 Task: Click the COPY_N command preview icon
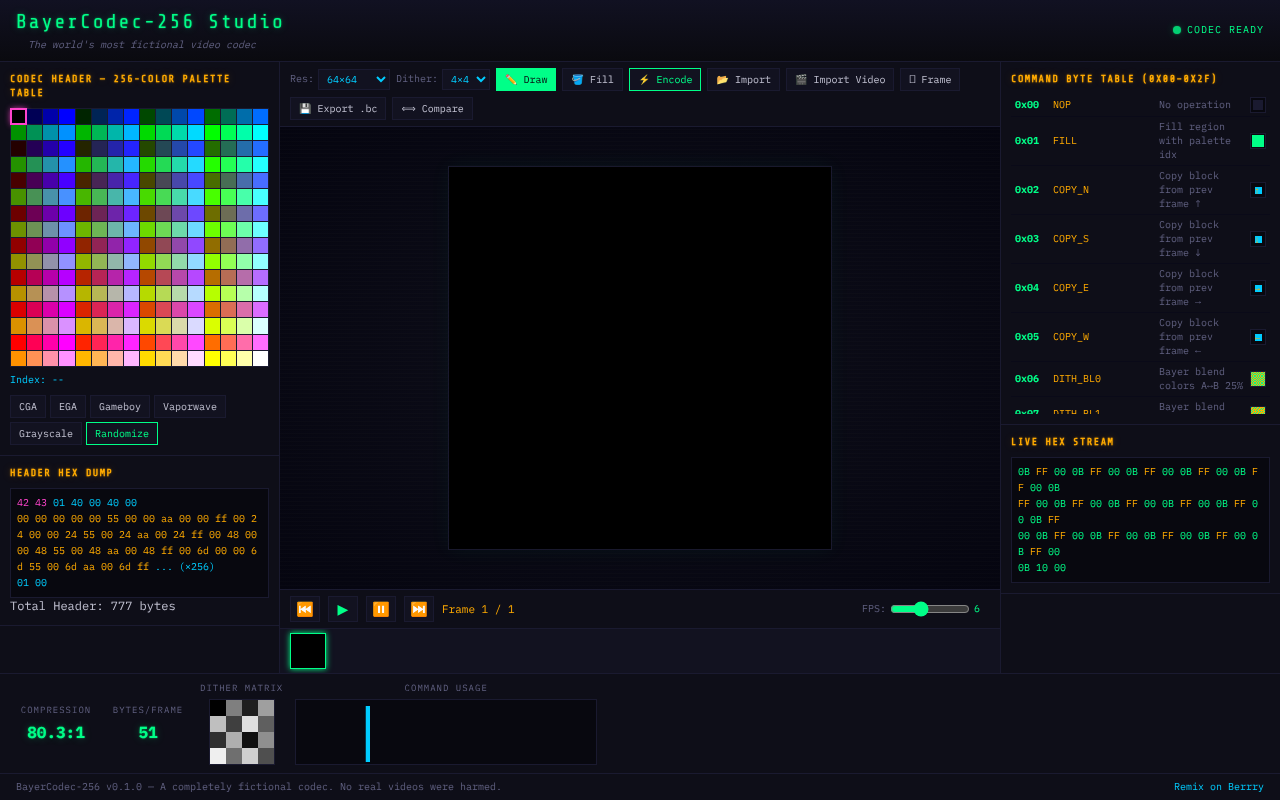(x=1258, y=190)
